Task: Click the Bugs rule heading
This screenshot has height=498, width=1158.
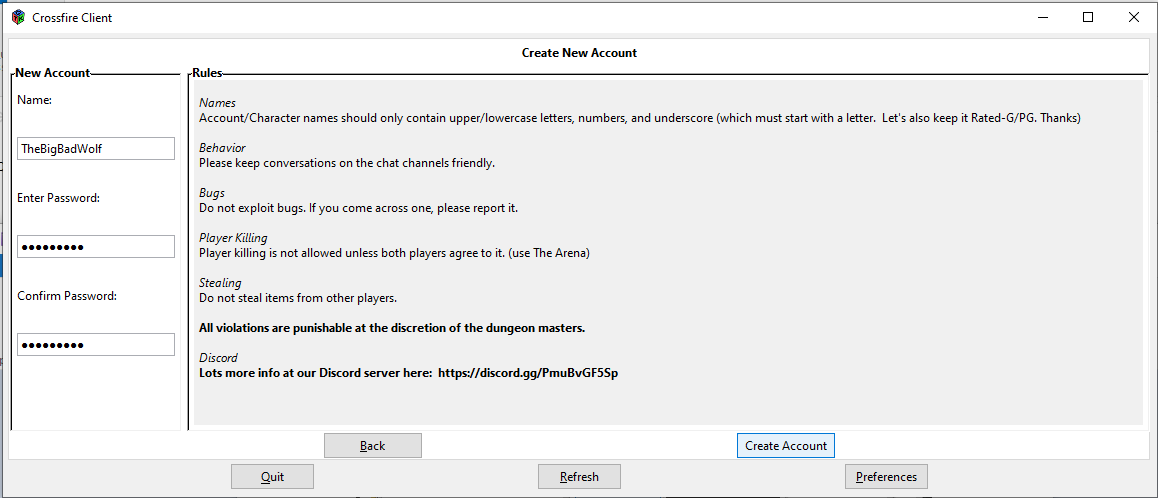Action: (212, 193)
